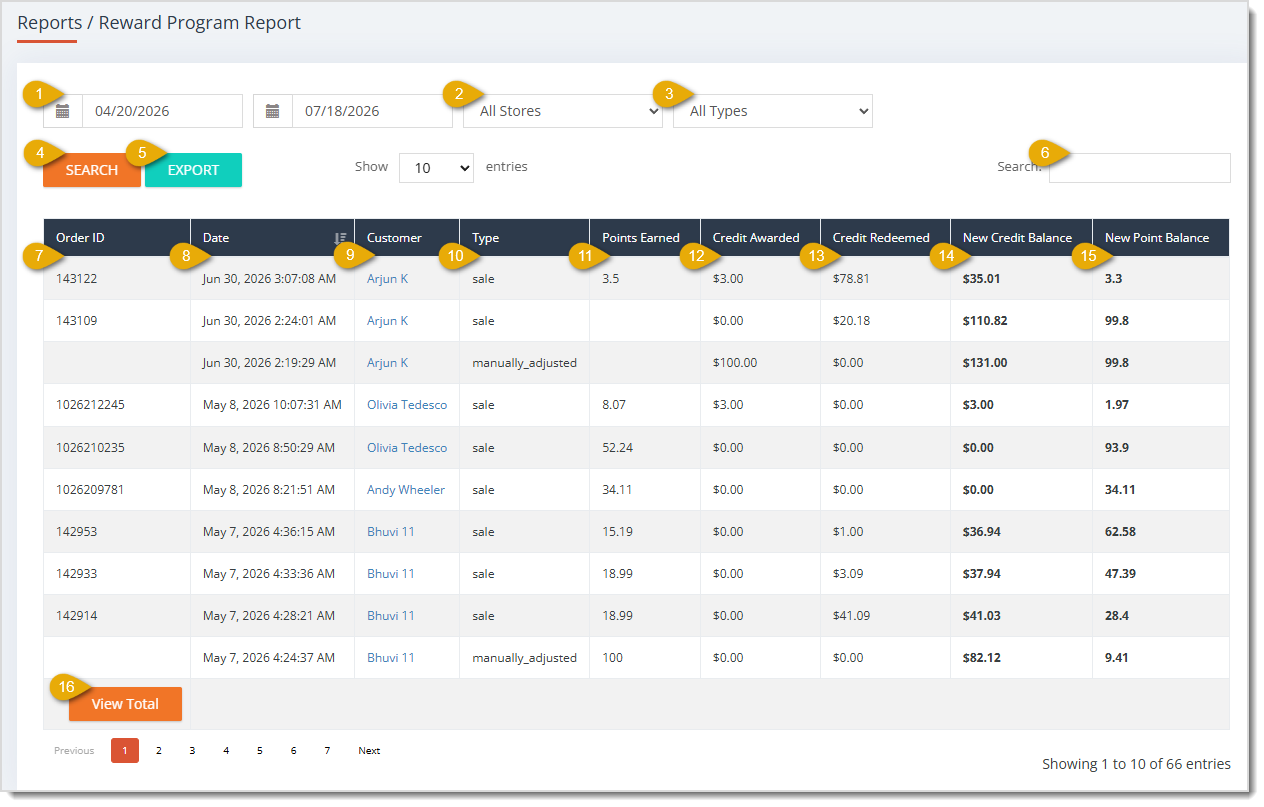The width and height of the screenshot is (1264, 807).
Task: Click the Previous pagination link
Action: [x=74, y=751]
